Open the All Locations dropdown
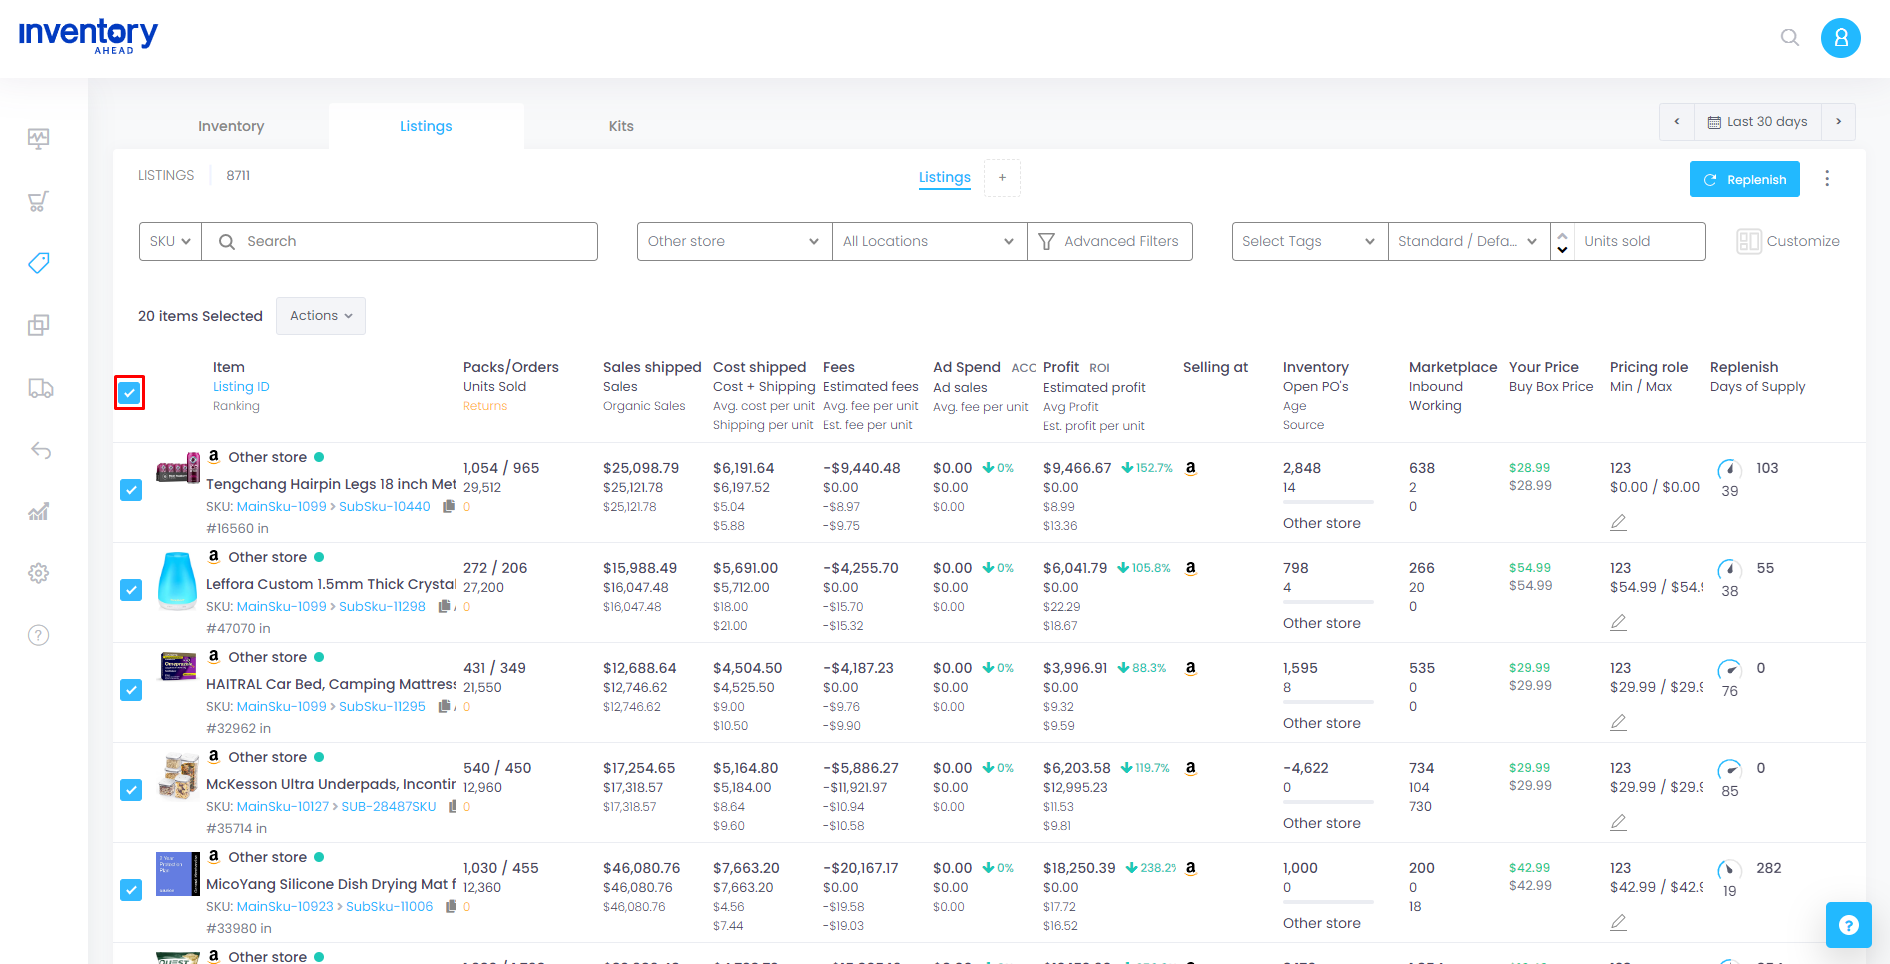The height and width of the screenshot is (964, 1890). pos(929,241)
